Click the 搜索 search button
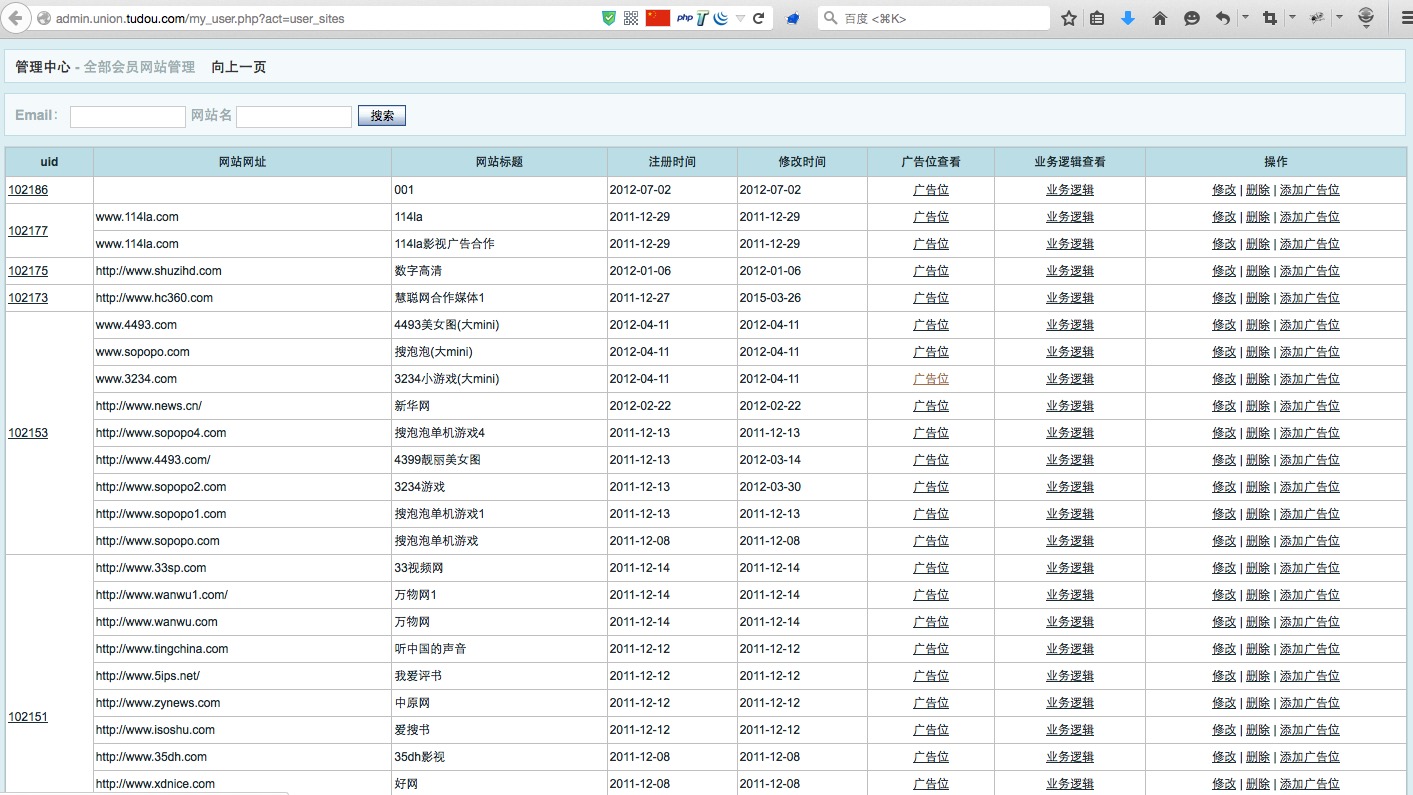The width and height of the screenshot is (1413, 795). tap(382, 116)
